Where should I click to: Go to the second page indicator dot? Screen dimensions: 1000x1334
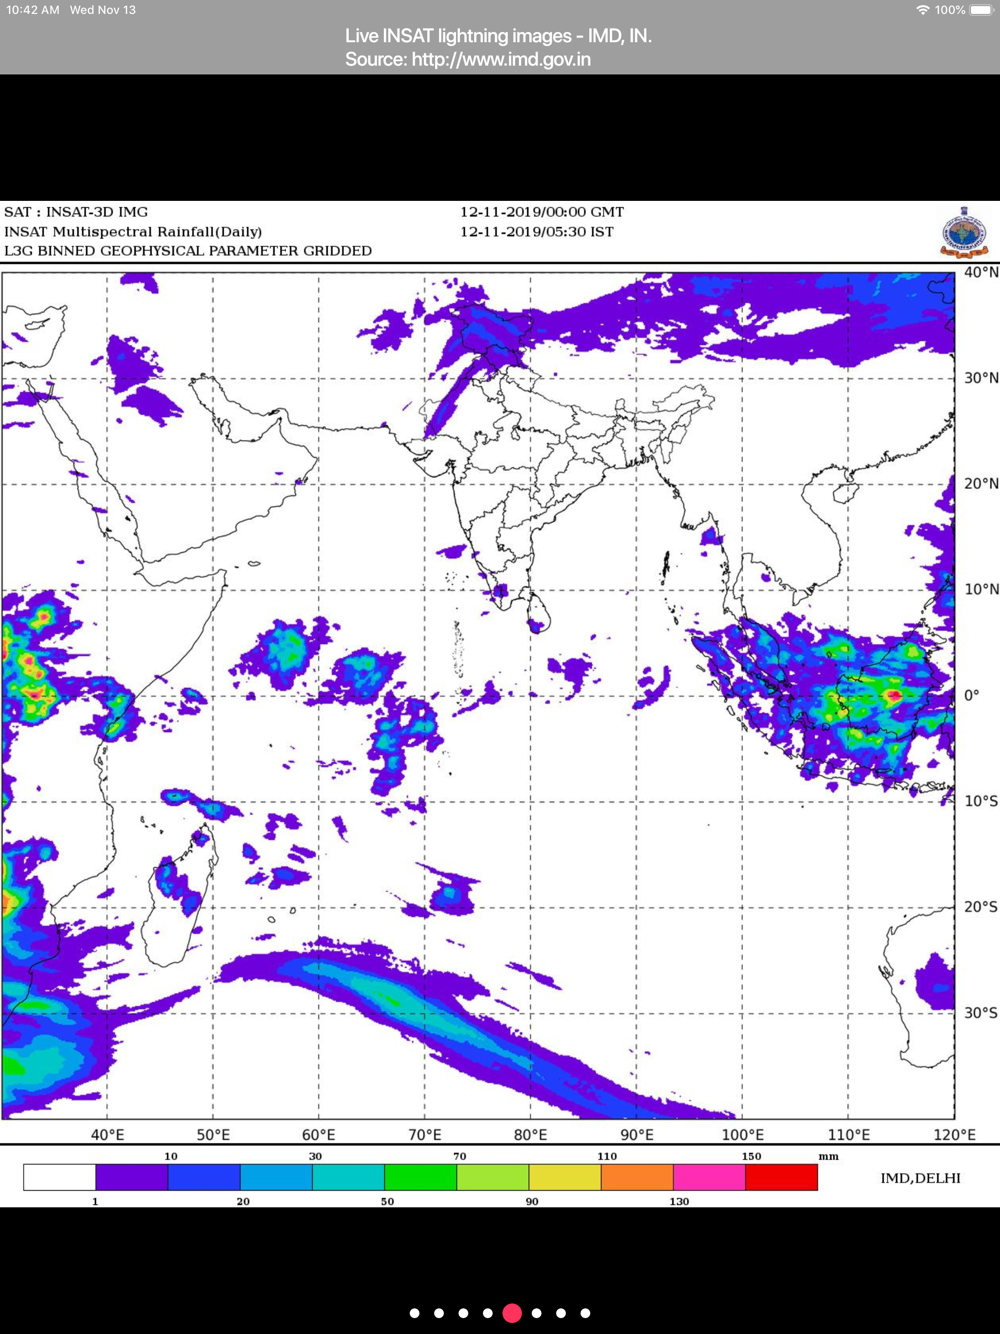(439, 1313)
